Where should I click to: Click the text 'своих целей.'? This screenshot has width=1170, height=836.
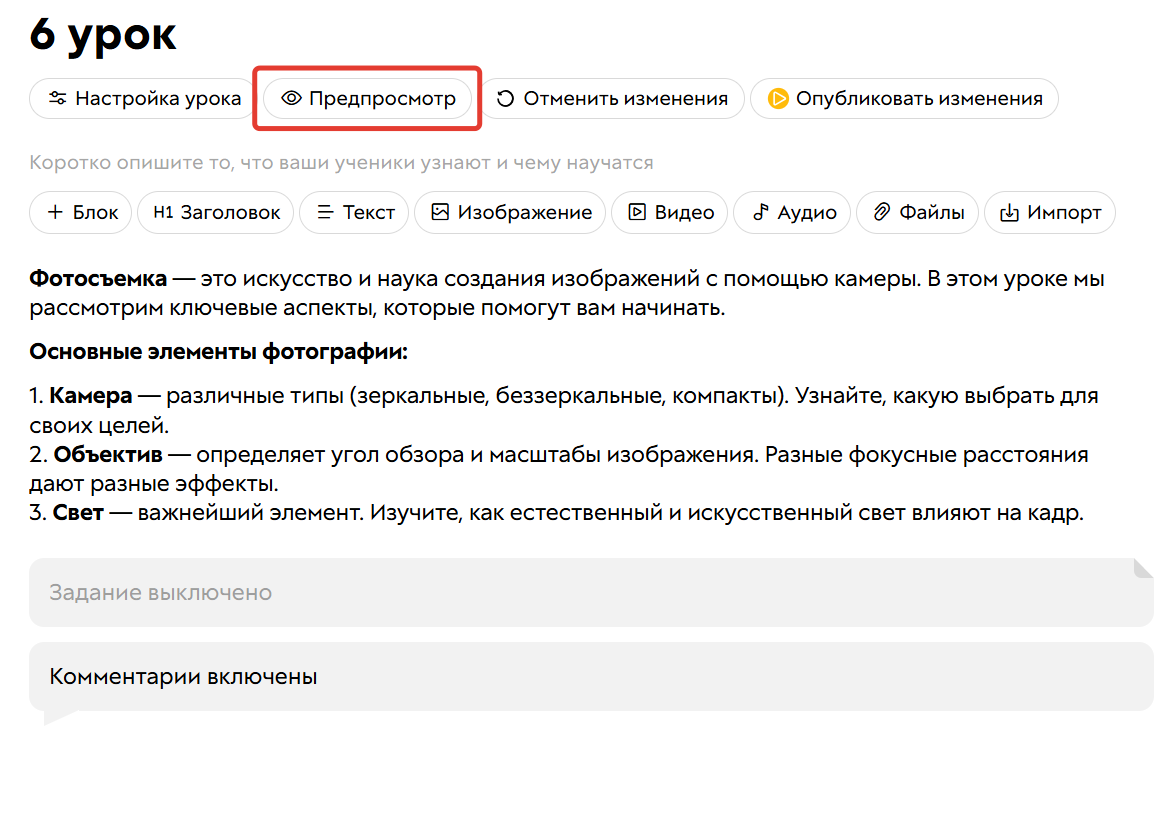tap(99, 425)
